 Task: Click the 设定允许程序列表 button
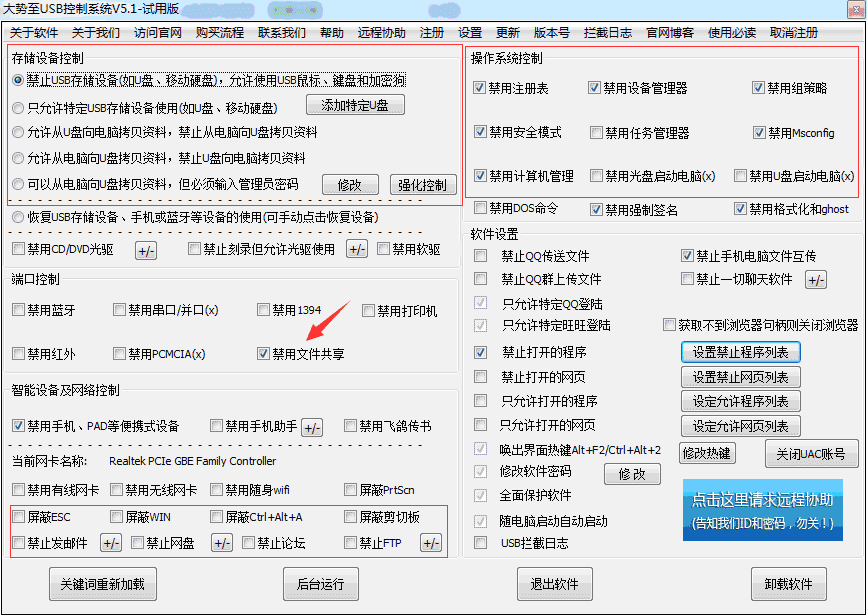pyautogui.click(x=740, y=401)
